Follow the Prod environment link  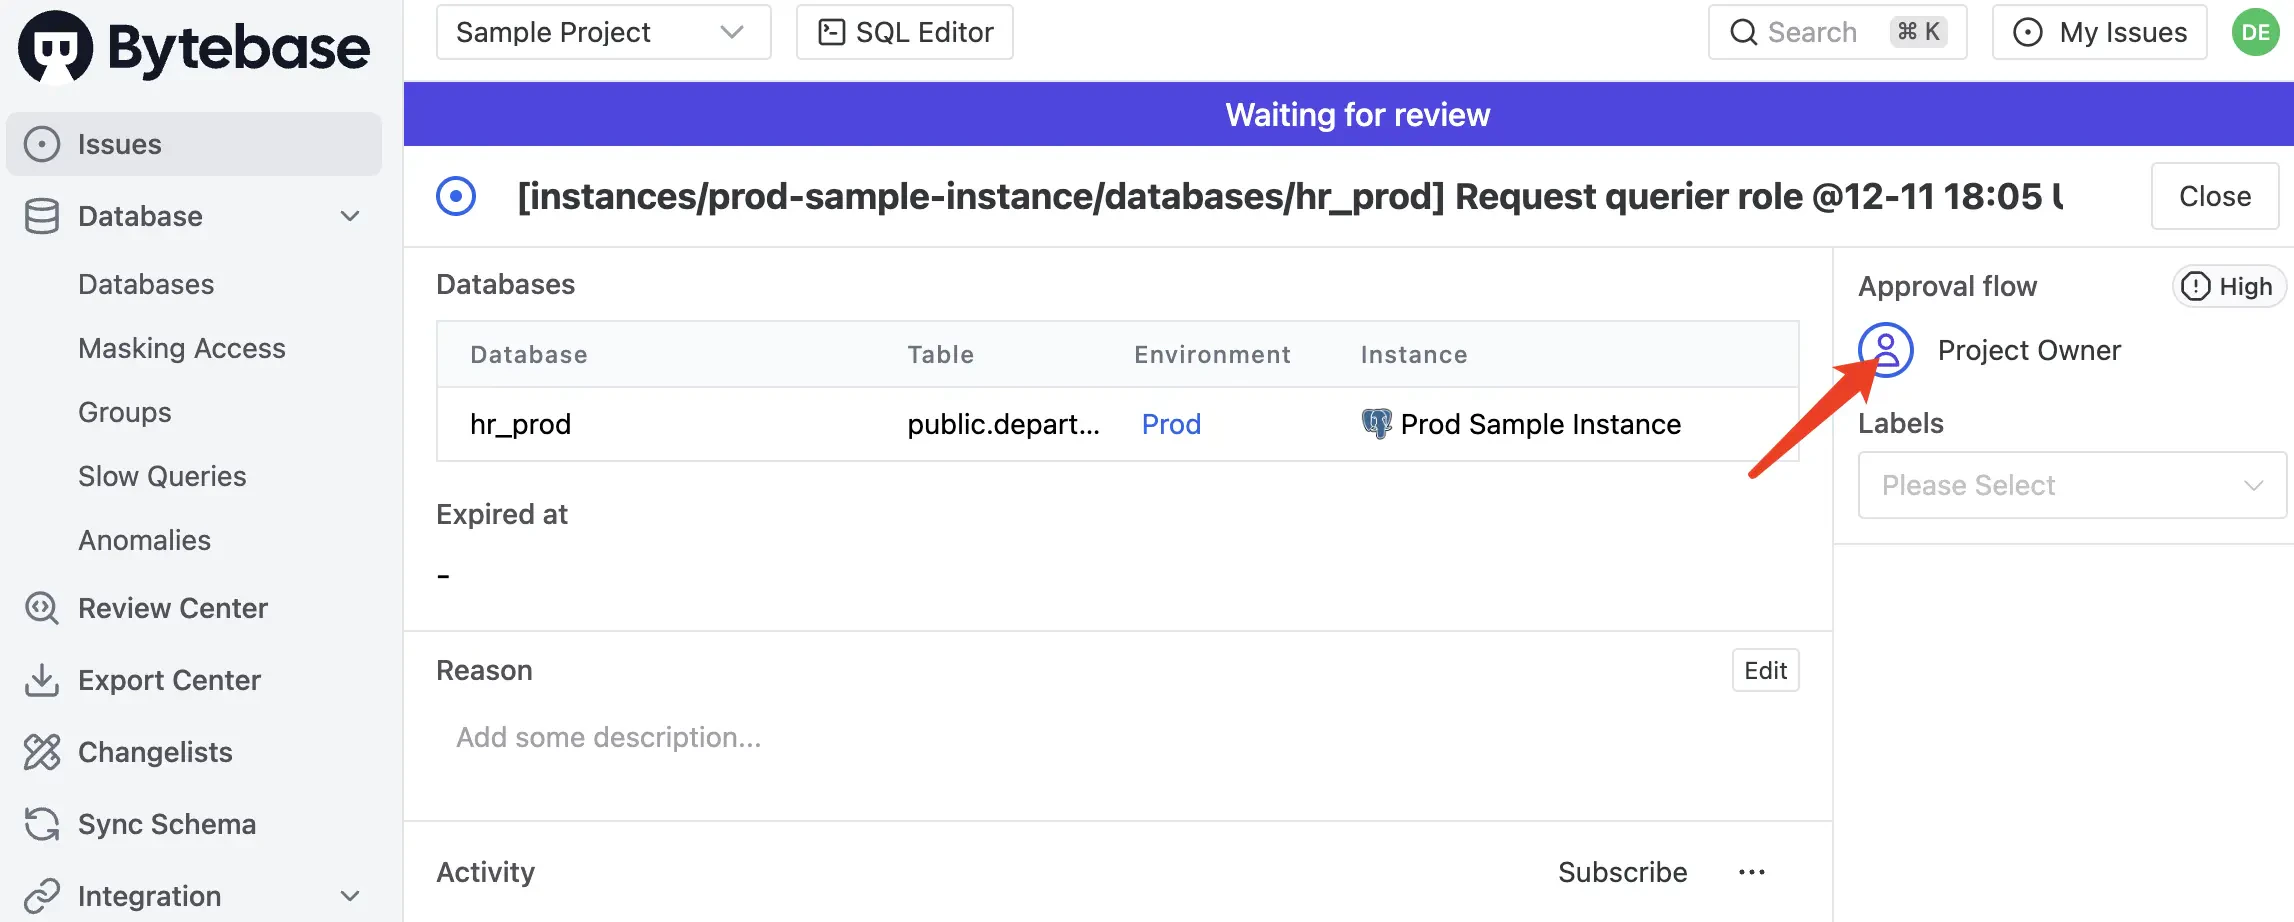click(1171, 424)
